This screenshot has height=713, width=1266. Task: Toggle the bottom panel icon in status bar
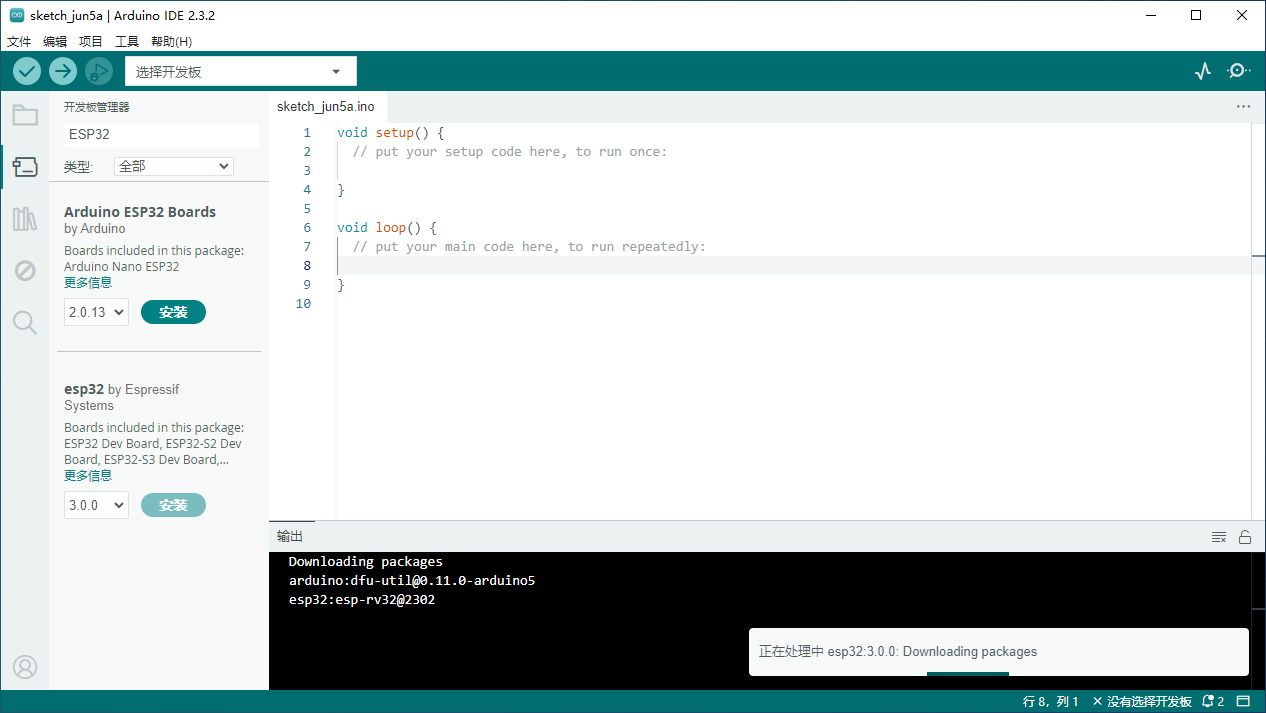point(1244,702)
